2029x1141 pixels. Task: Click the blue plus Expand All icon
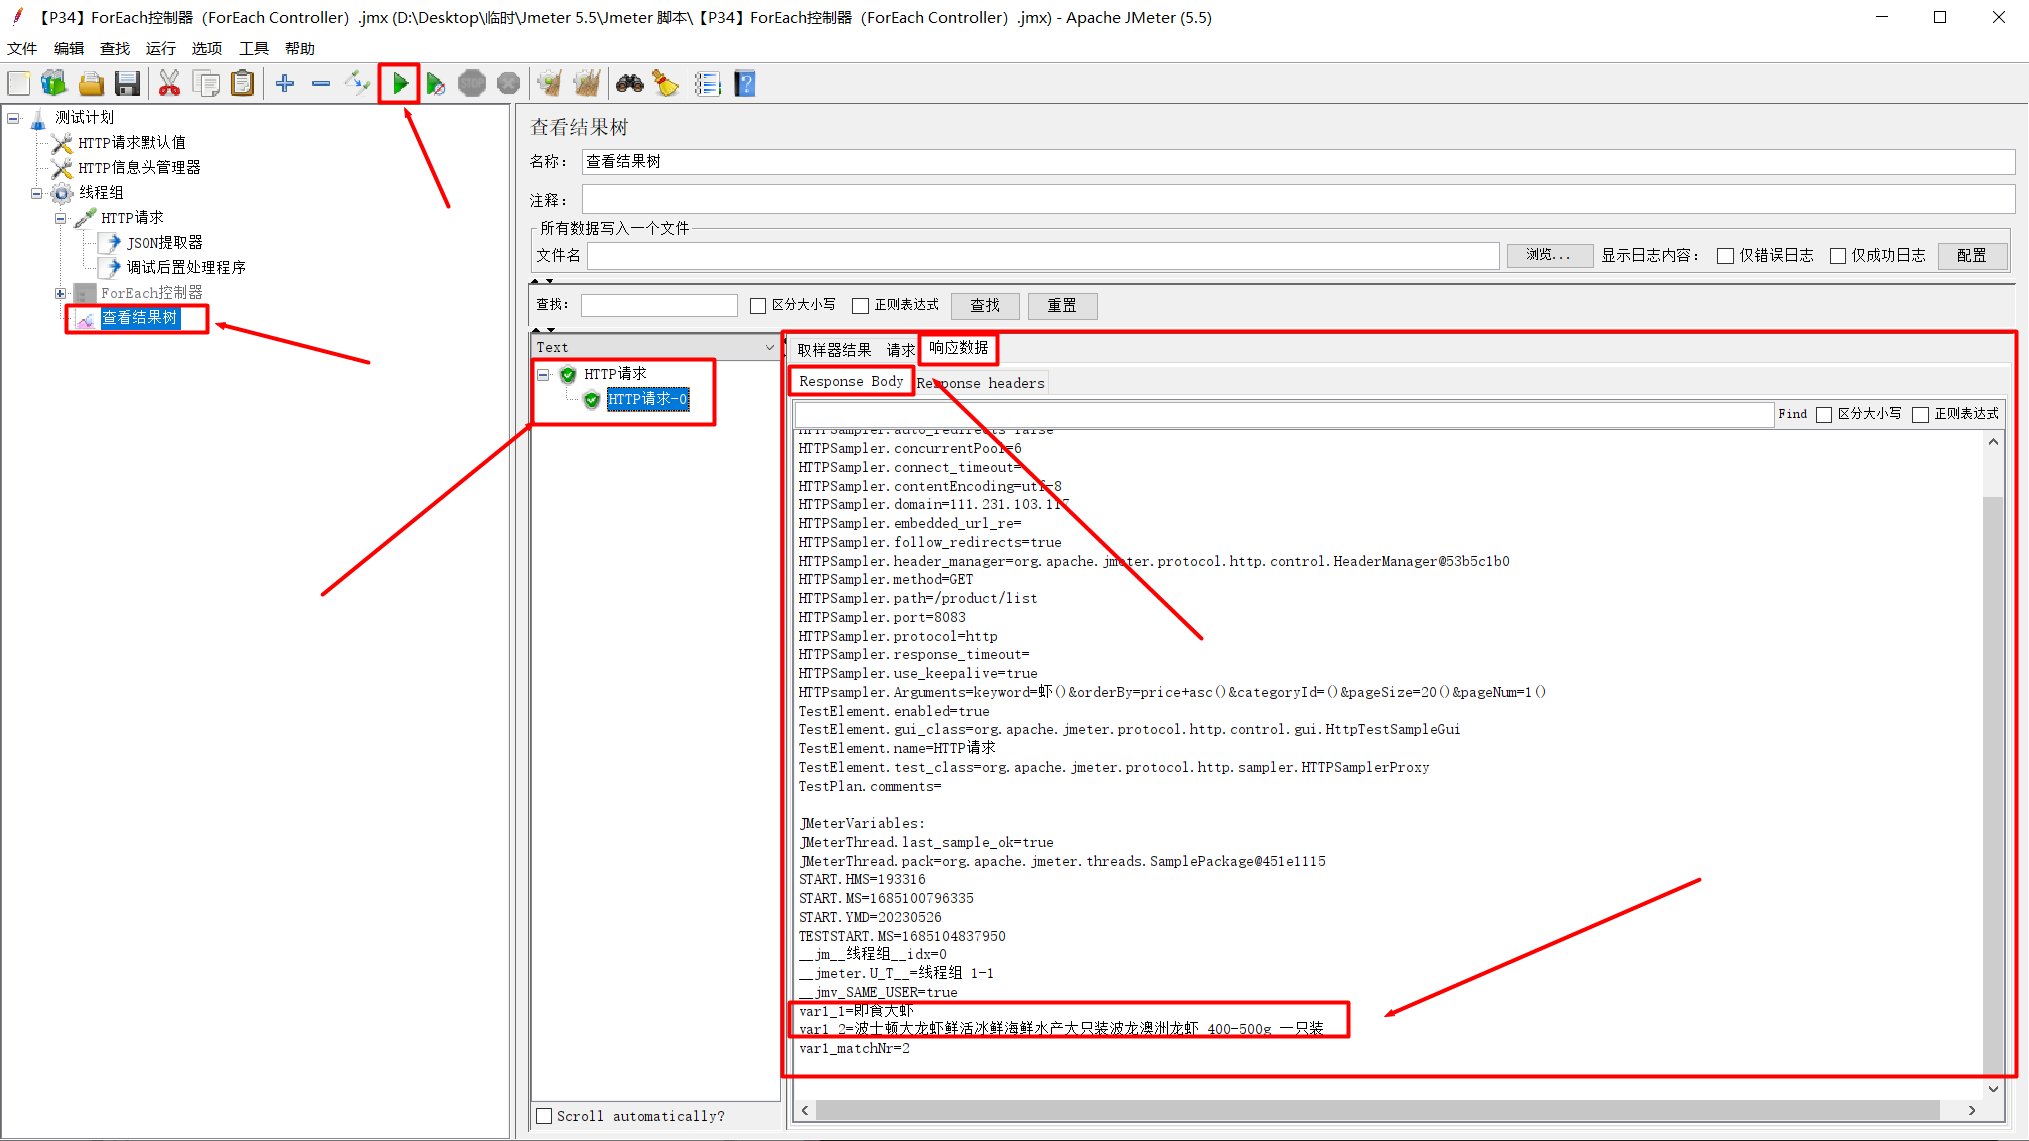(x=285, y=84)
